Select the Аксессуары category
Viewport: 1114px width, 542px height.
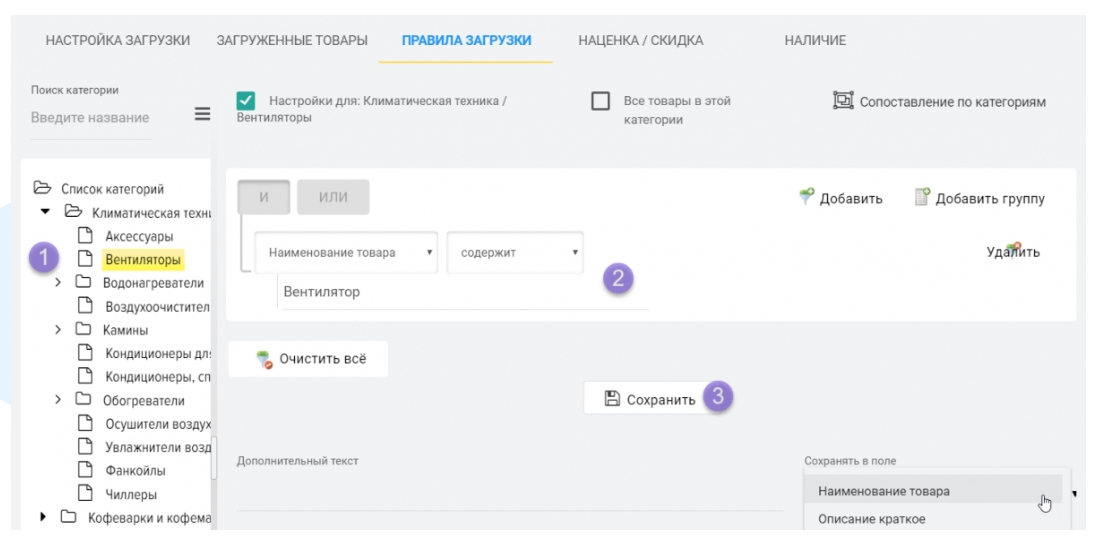point(139,236)
